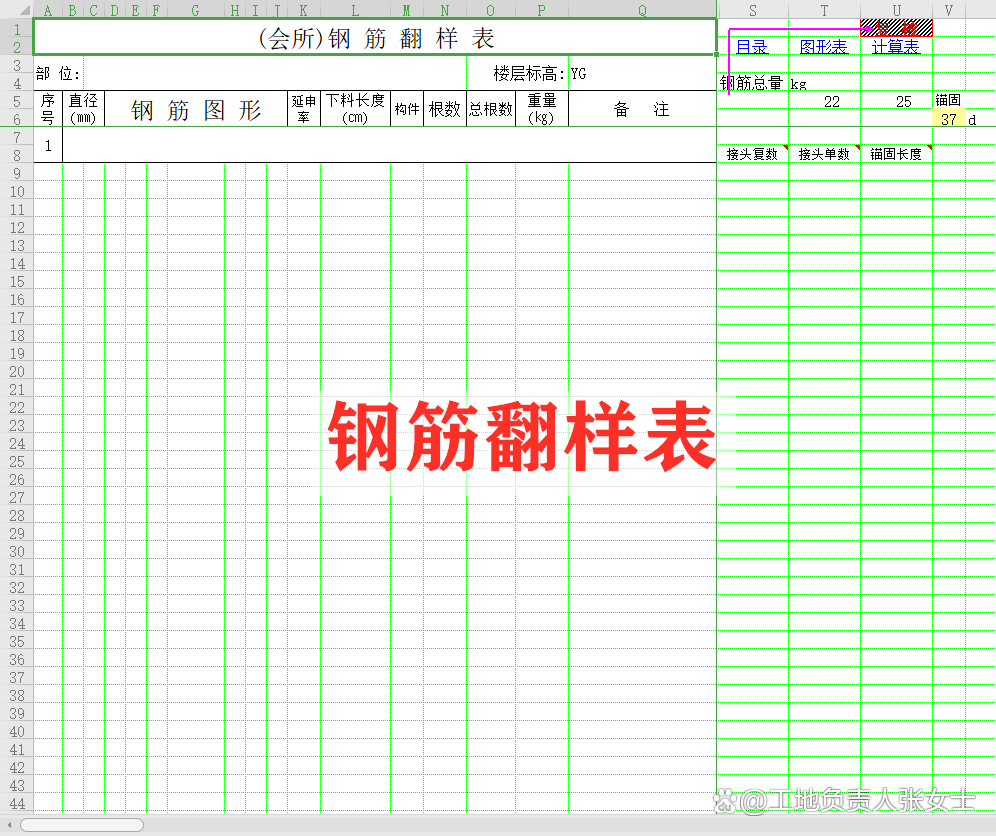Select the YG value cell
Image resolution: width=996 pixels, height=836 pixels.
(x=642, y=74)
